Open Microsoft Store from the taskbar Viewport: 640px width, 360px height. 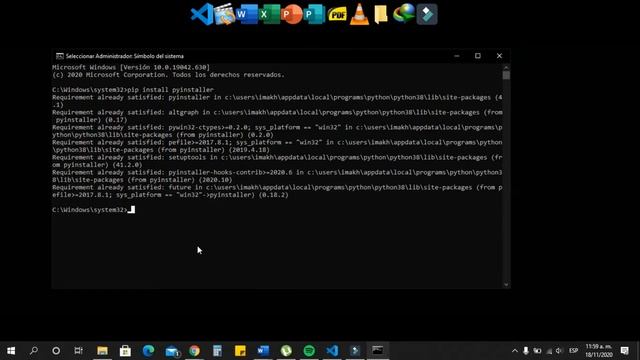[125, 351]
